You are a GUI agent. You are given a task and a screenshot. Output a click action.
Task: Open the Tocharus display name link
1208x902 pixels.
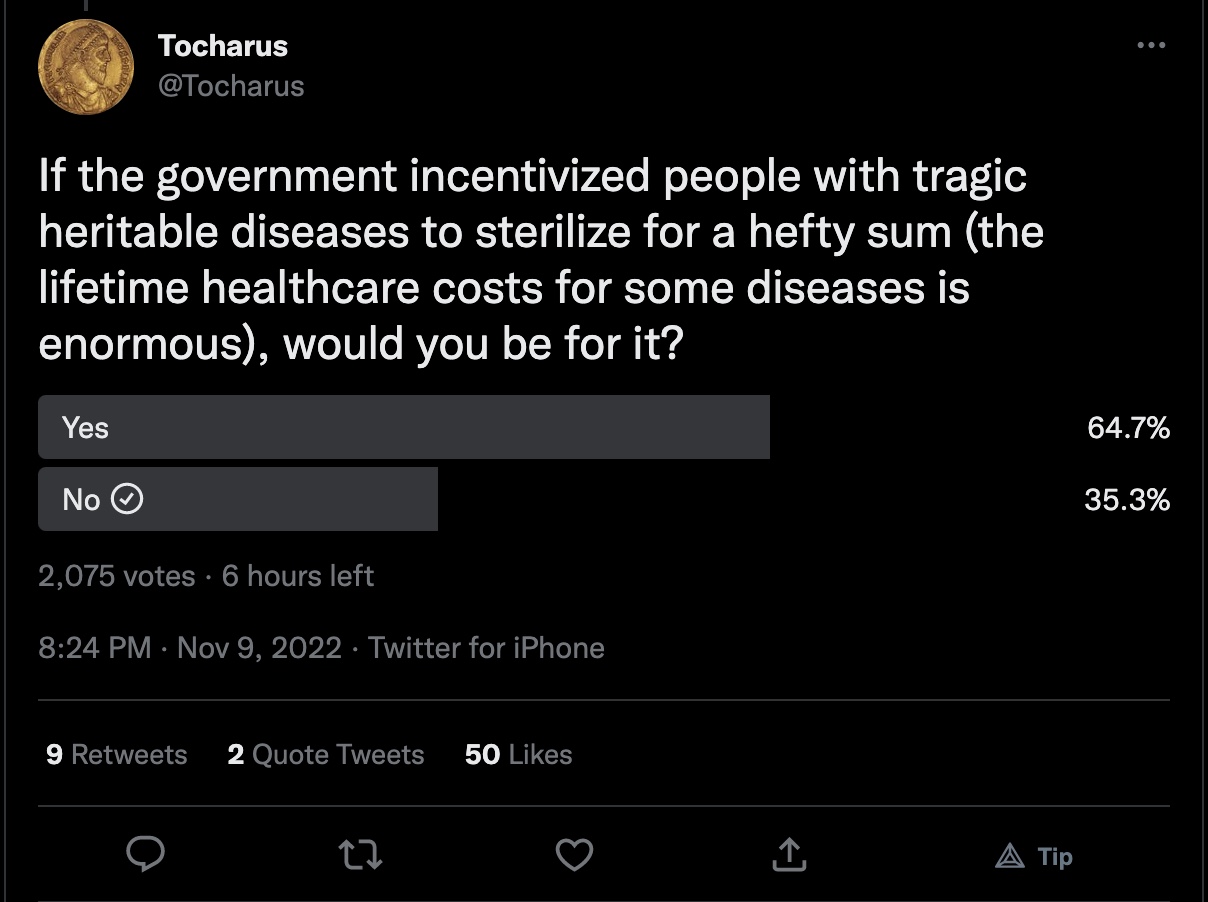(x=222, y=46)
